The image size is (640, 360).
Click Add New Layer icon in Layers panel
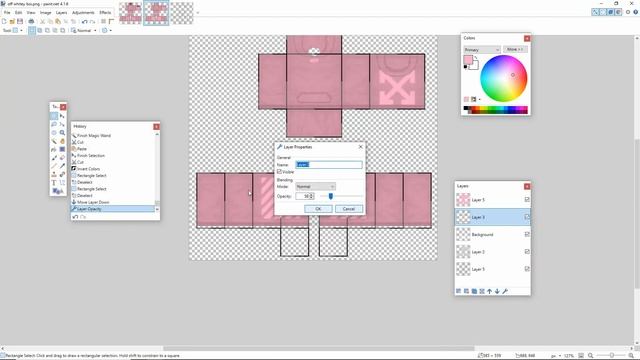pyautogui.click(x=458, y=291)
